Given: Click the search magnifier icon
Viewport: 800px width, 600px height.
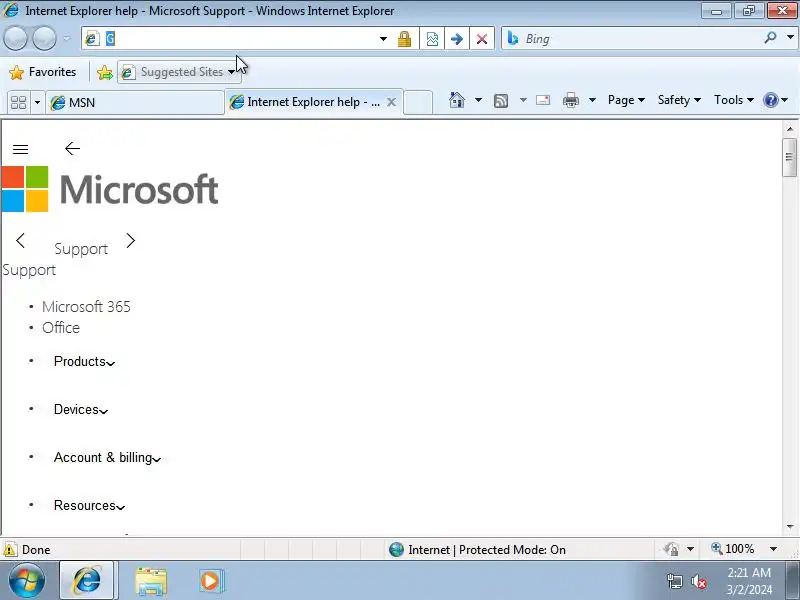Looking at the screenshot, I should pos(770,38).
